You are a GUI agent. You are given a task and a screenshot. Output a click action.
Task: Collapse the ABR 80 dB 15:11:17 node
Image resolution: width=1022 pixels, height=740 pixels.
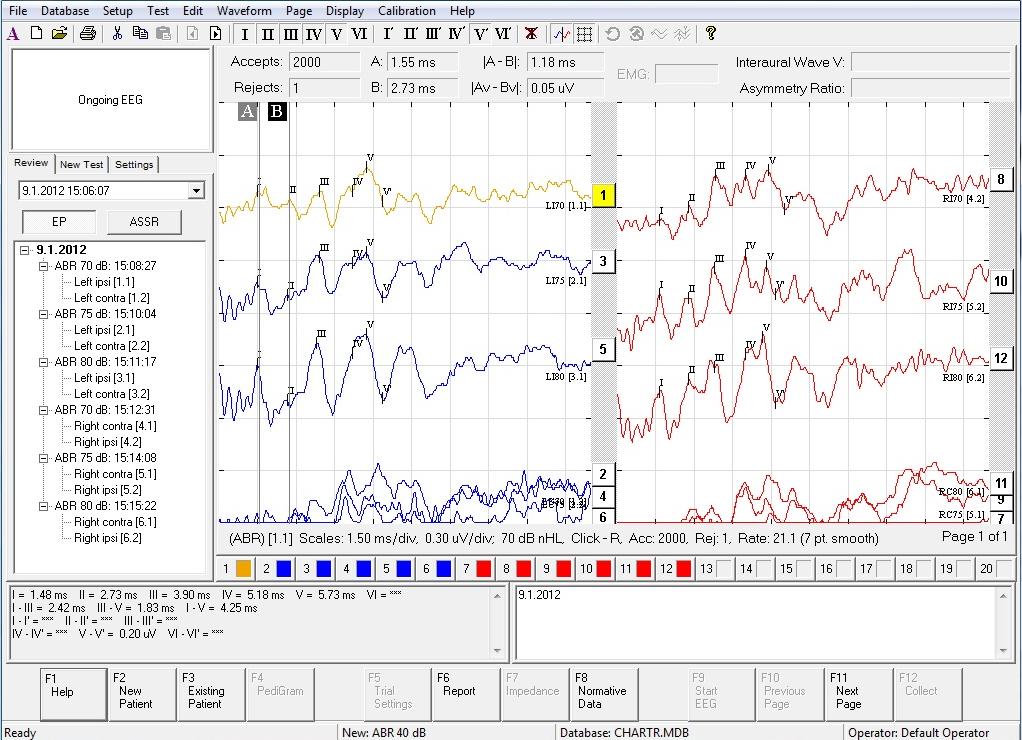coord(44,362)
